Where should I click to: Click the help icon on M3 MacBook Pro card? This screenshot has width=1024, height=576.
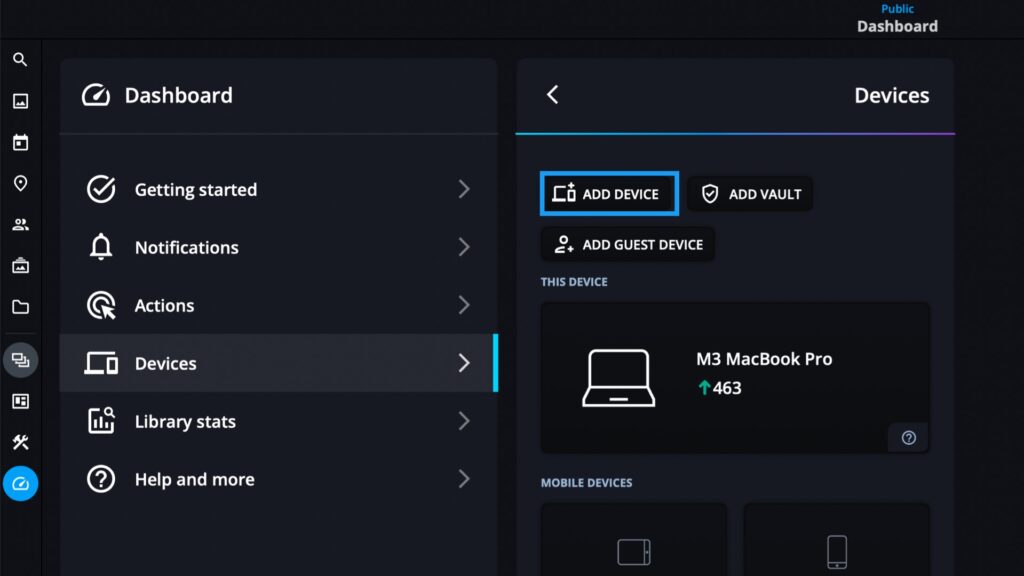(x=908, y=438)
